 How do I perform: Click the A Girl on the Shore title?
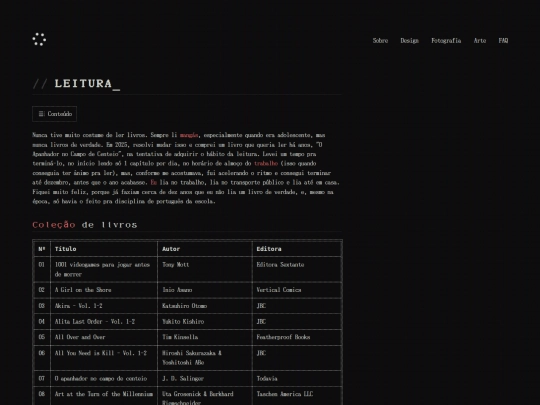(x=83, y=290)
